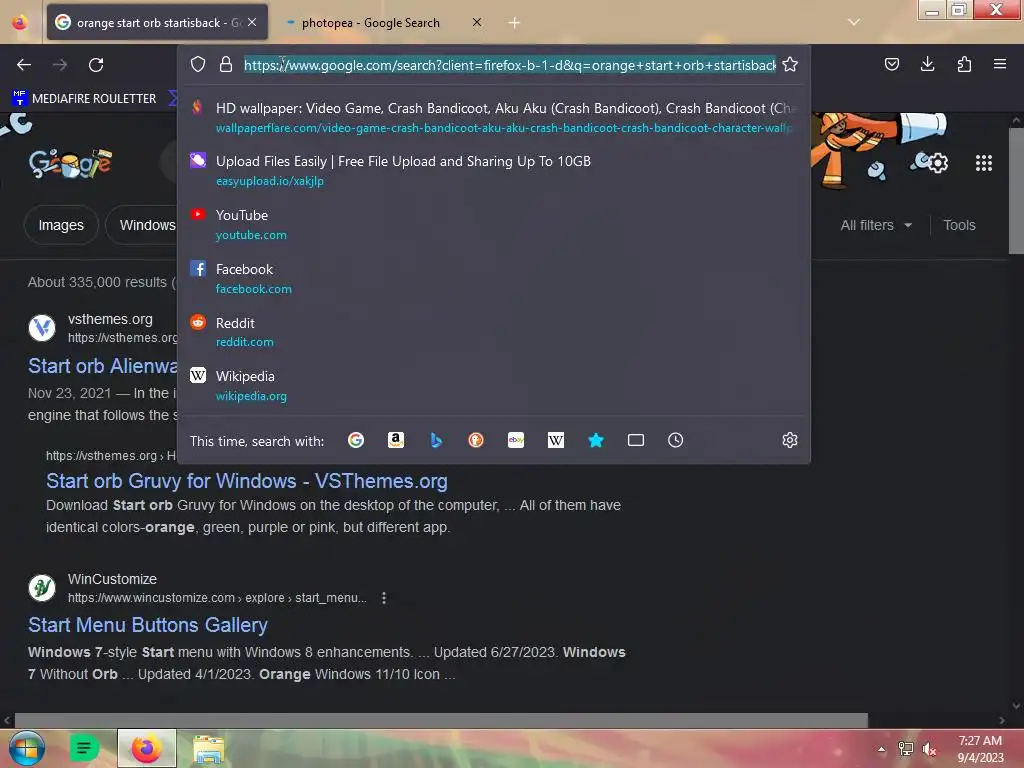Screen dimensions: 1024x768
Task: Open taskbar clock 7:27 AM
Action: pos(980,749)
